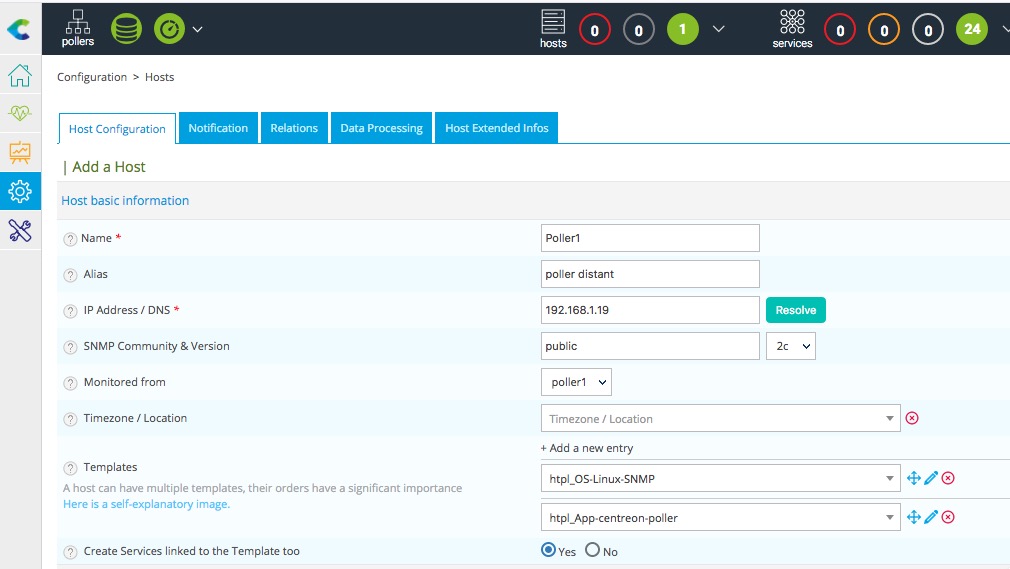Open the Administration tools sidebar icon
This screenshot has height=569, width=1010.
pos(20,230)
